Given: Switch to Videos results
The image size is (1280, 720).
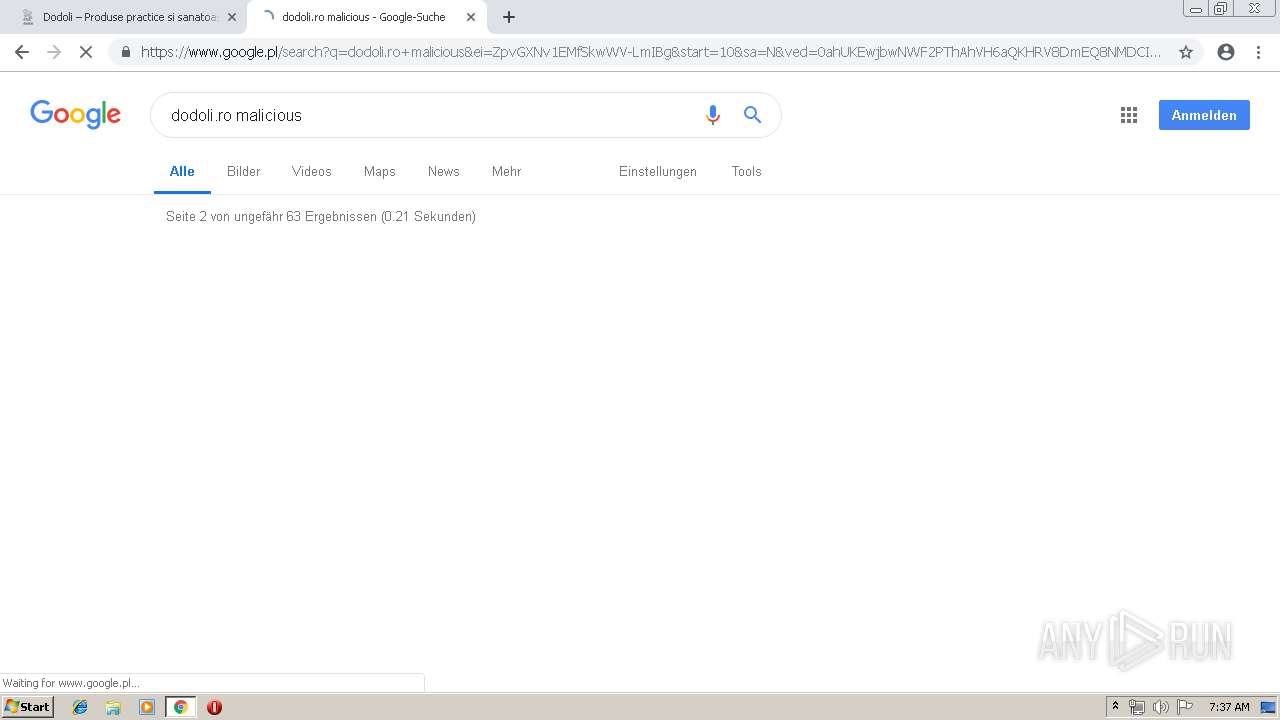Looking at the screenshot, I should tap(312, 171).
